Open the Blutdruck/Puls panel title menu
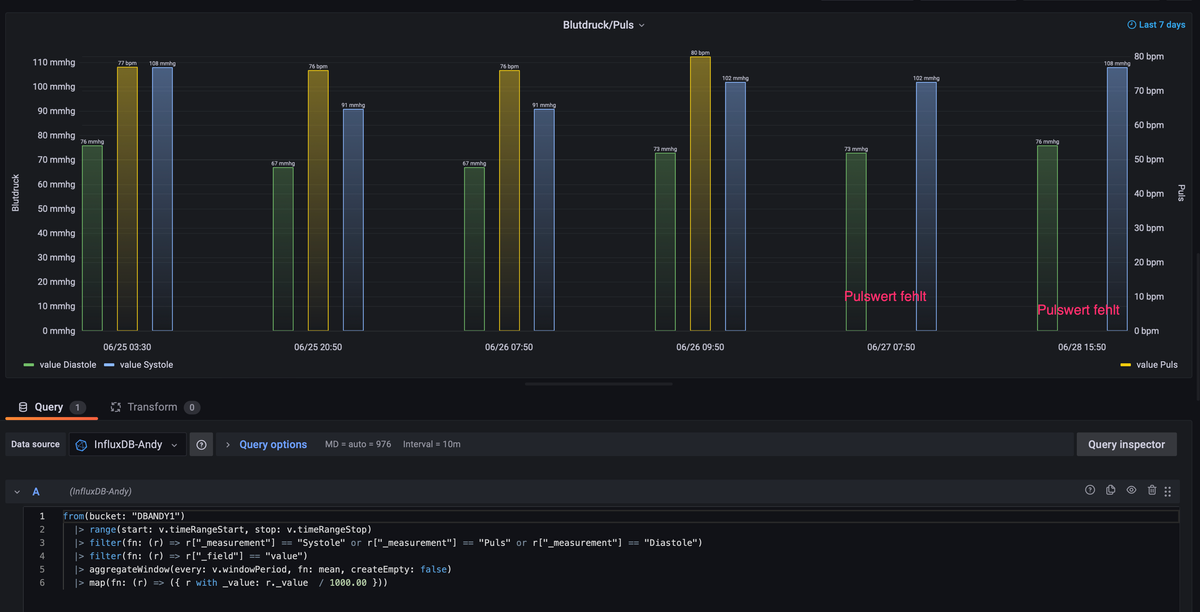The width and height of the screenshot is (1200, 612). coord(604,24)
